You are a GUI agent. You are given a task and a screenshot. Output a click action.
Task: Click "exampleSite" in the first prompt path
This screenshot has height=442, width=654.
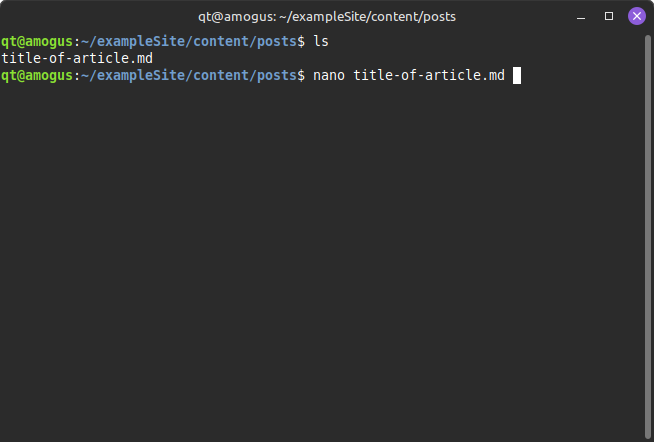click(138, 41)
